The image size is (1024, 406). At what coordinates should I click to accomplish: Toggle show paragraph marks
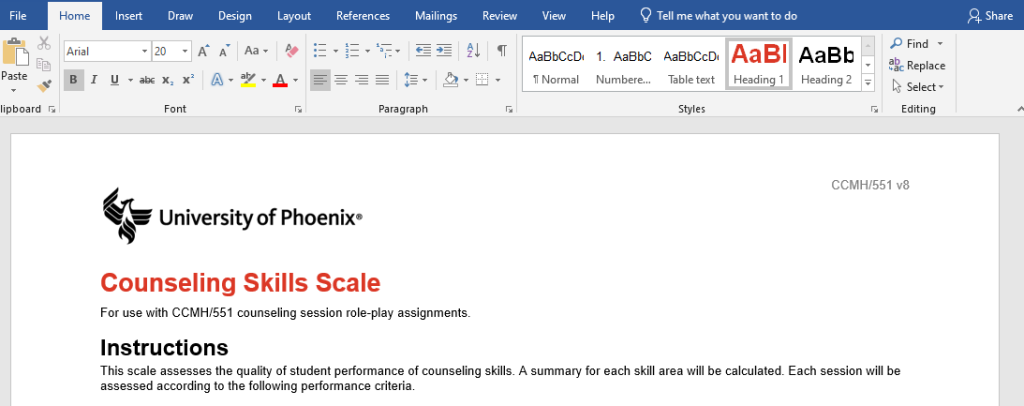502,50
